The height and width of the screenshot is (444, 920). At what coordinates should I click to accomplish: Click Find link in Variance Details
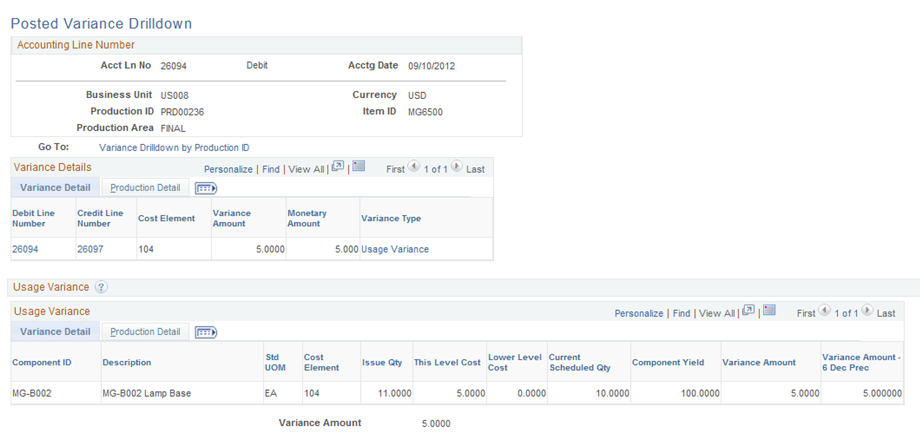[x=270, y=169]
